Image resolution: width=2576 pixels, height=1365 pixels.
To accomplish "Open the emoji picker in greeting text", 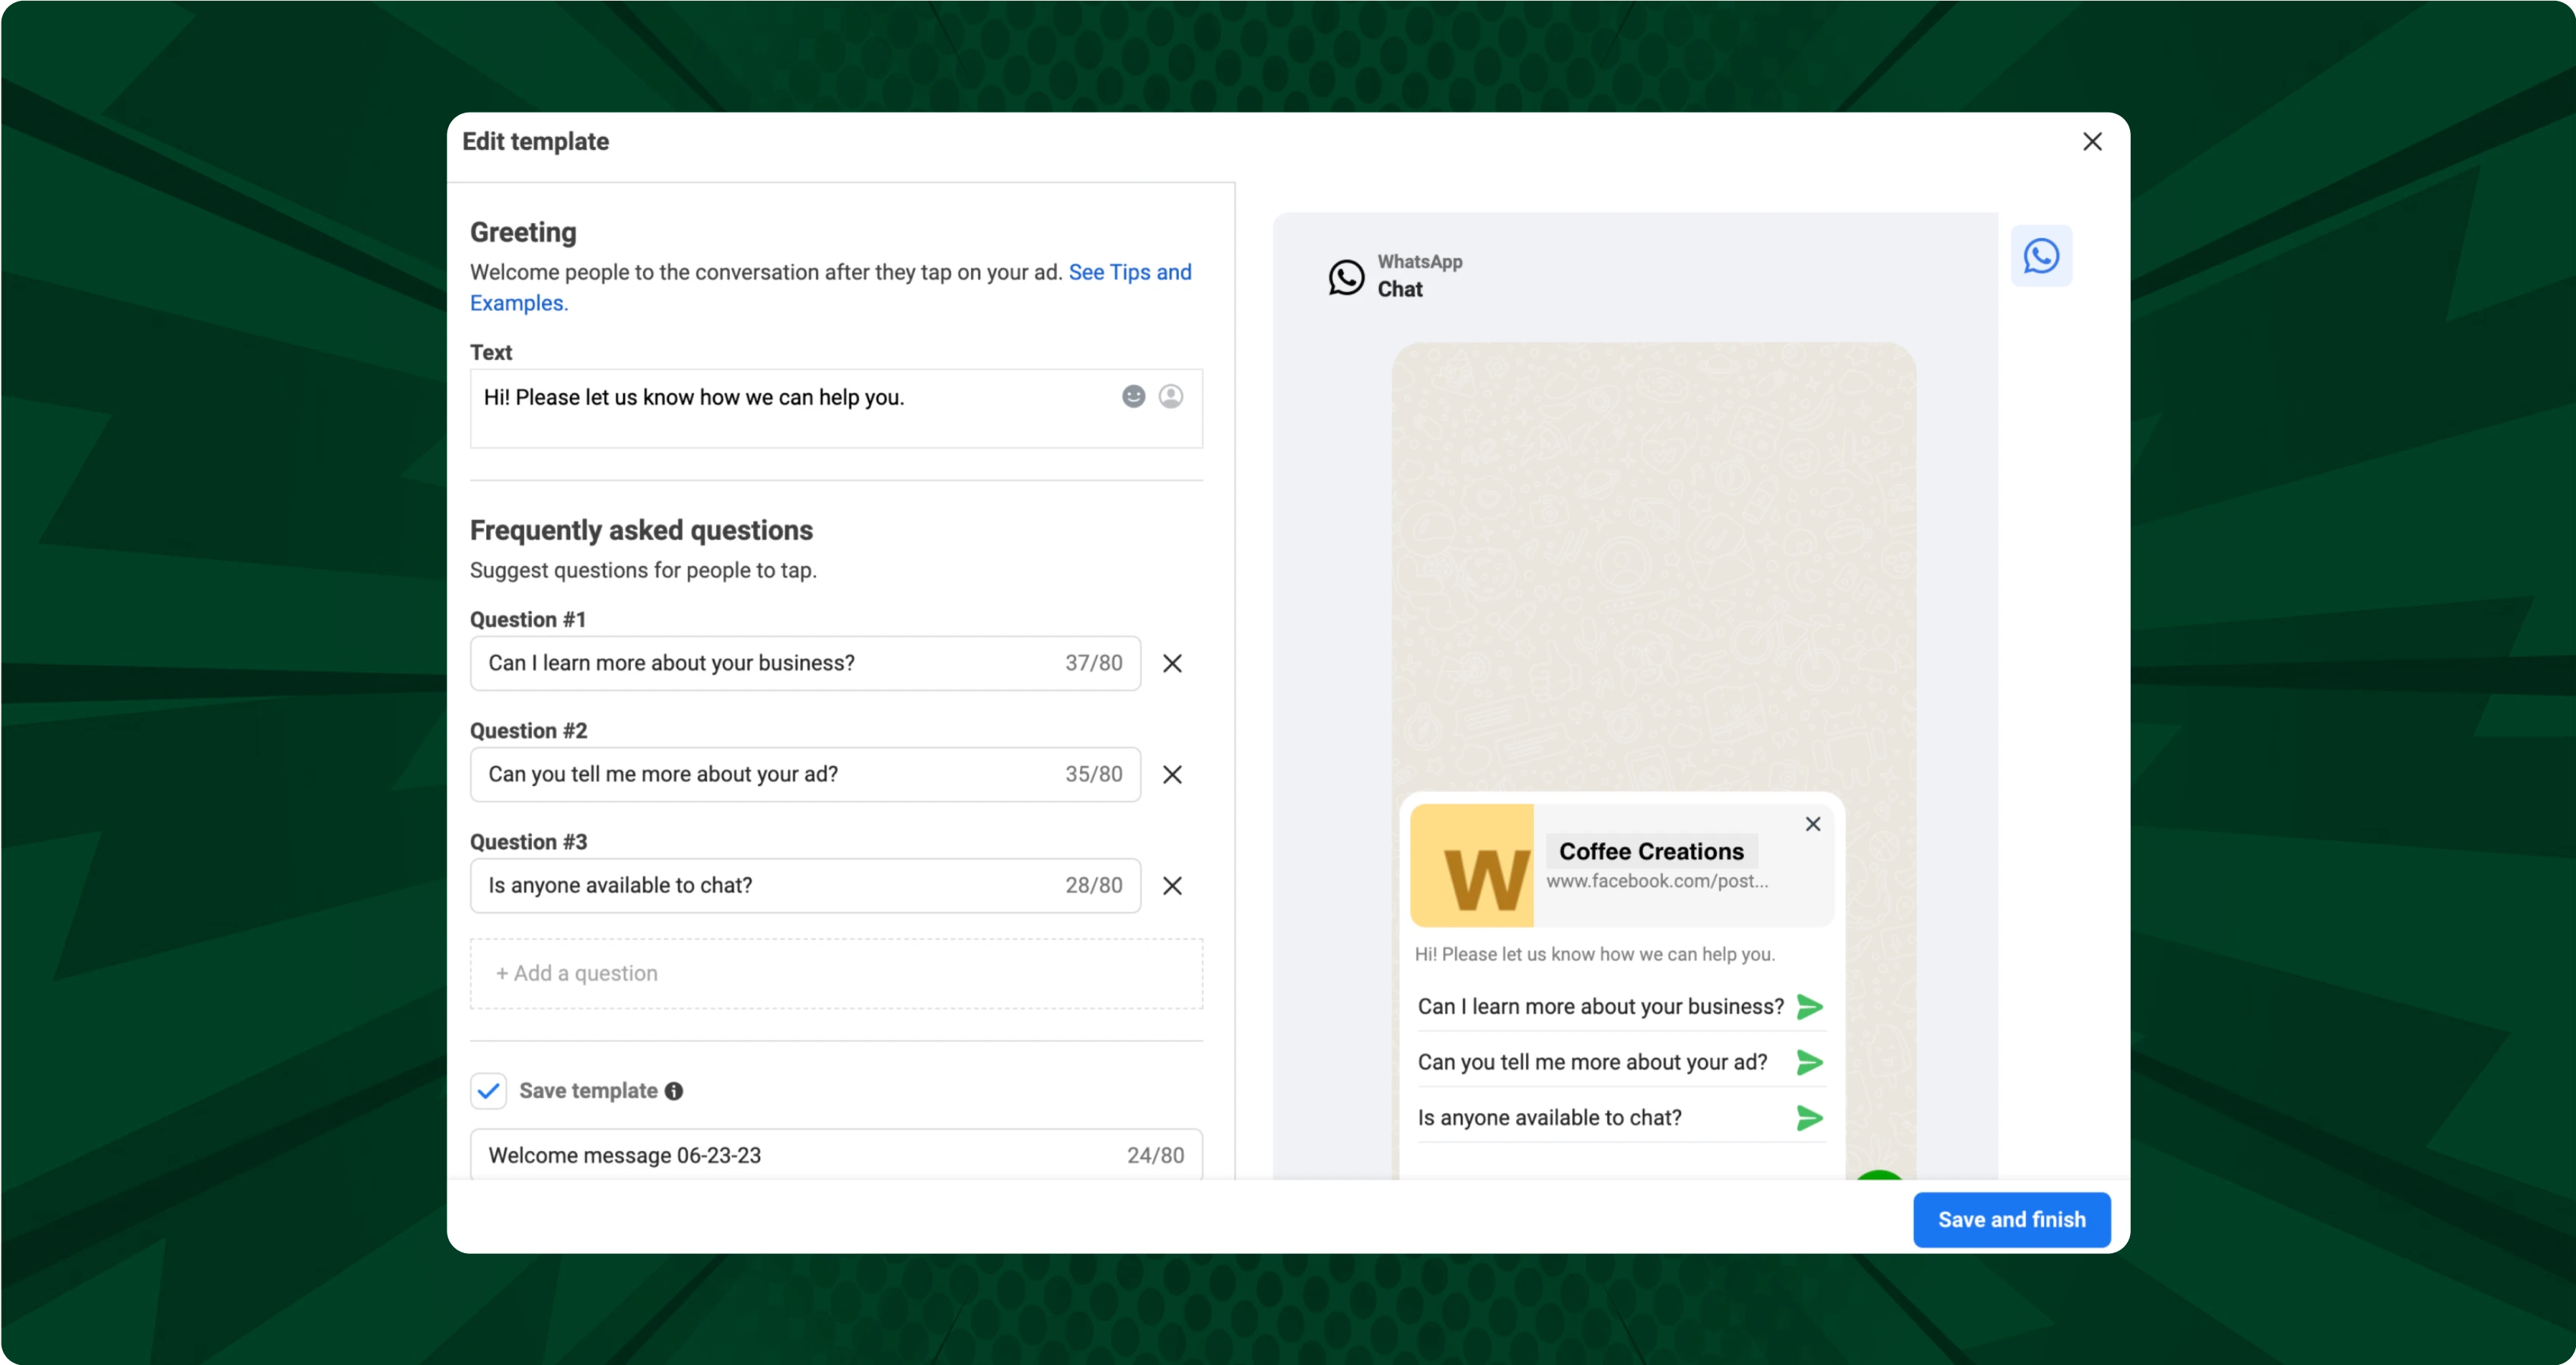I will tap(1133, 397).
